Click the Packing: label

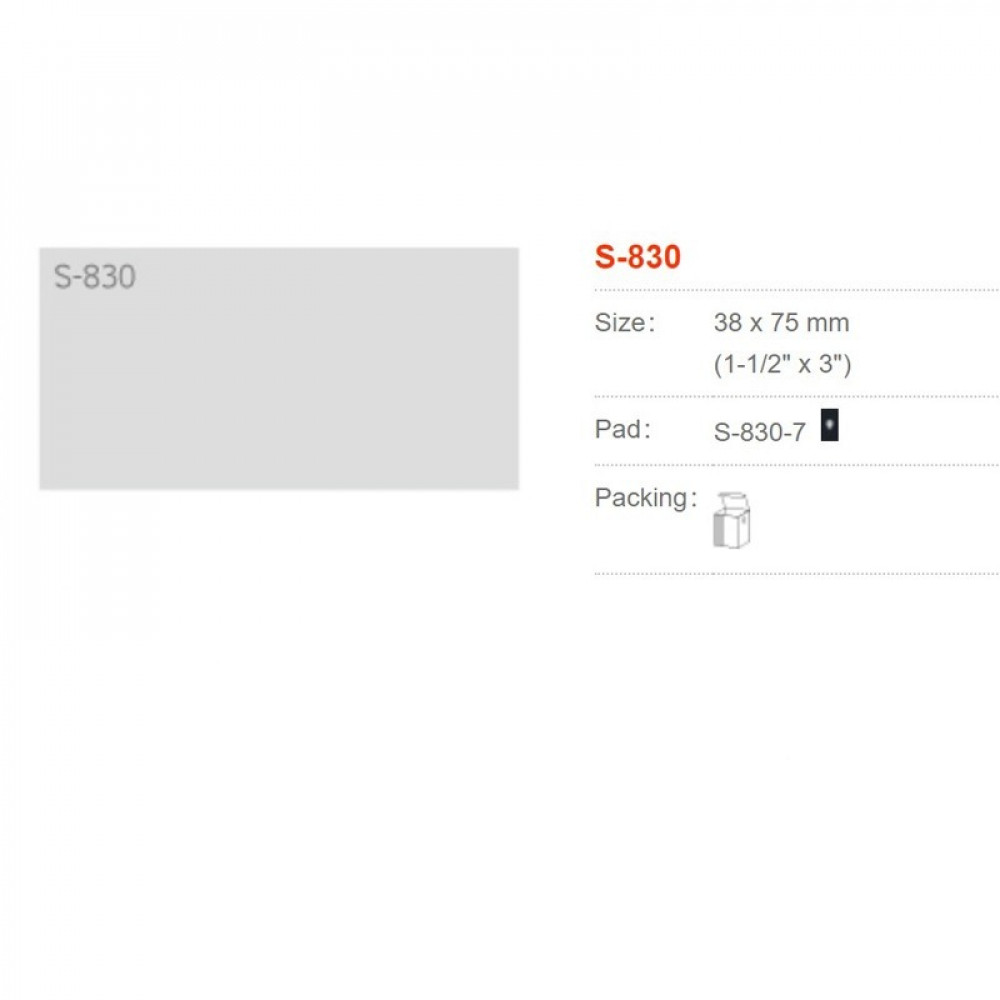(645, 497)
